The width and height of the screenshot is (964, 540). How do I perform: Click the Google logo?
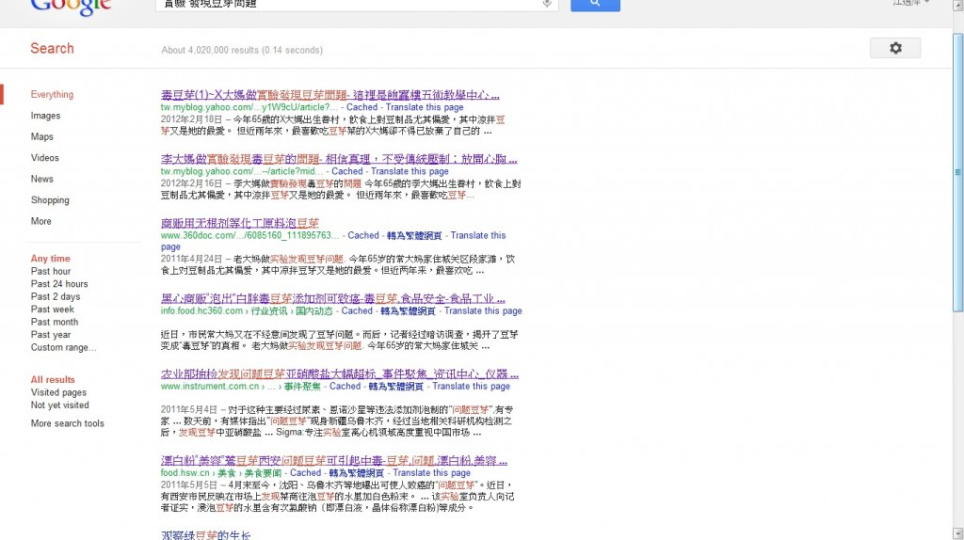click(x=70, y=6)
